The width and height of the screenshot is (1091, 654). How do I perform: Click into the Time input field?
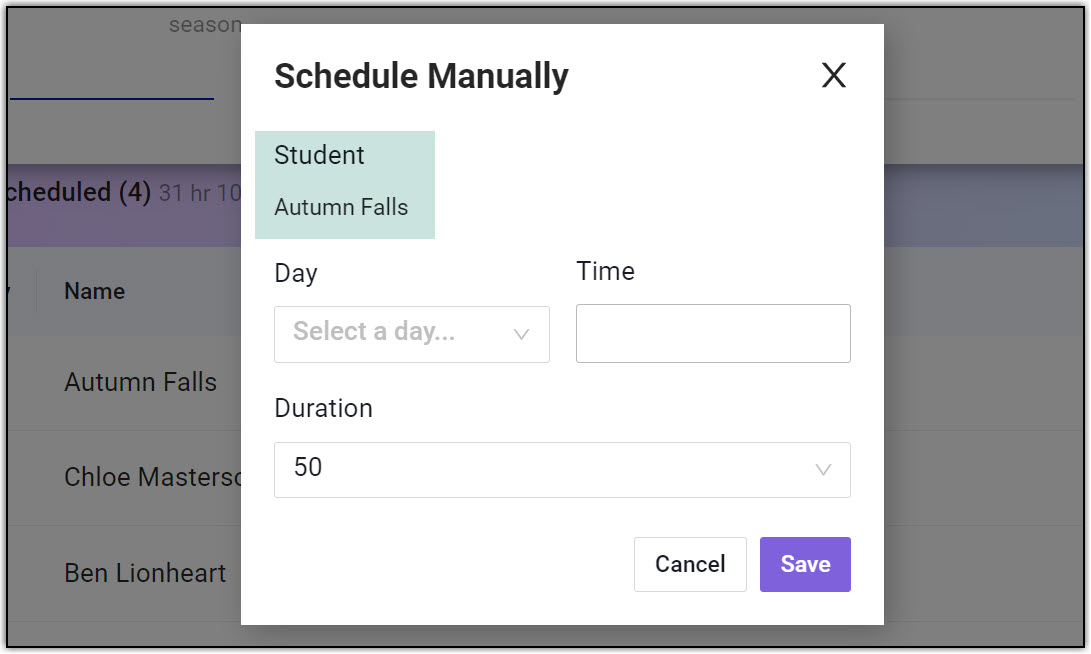coord(713,333)
